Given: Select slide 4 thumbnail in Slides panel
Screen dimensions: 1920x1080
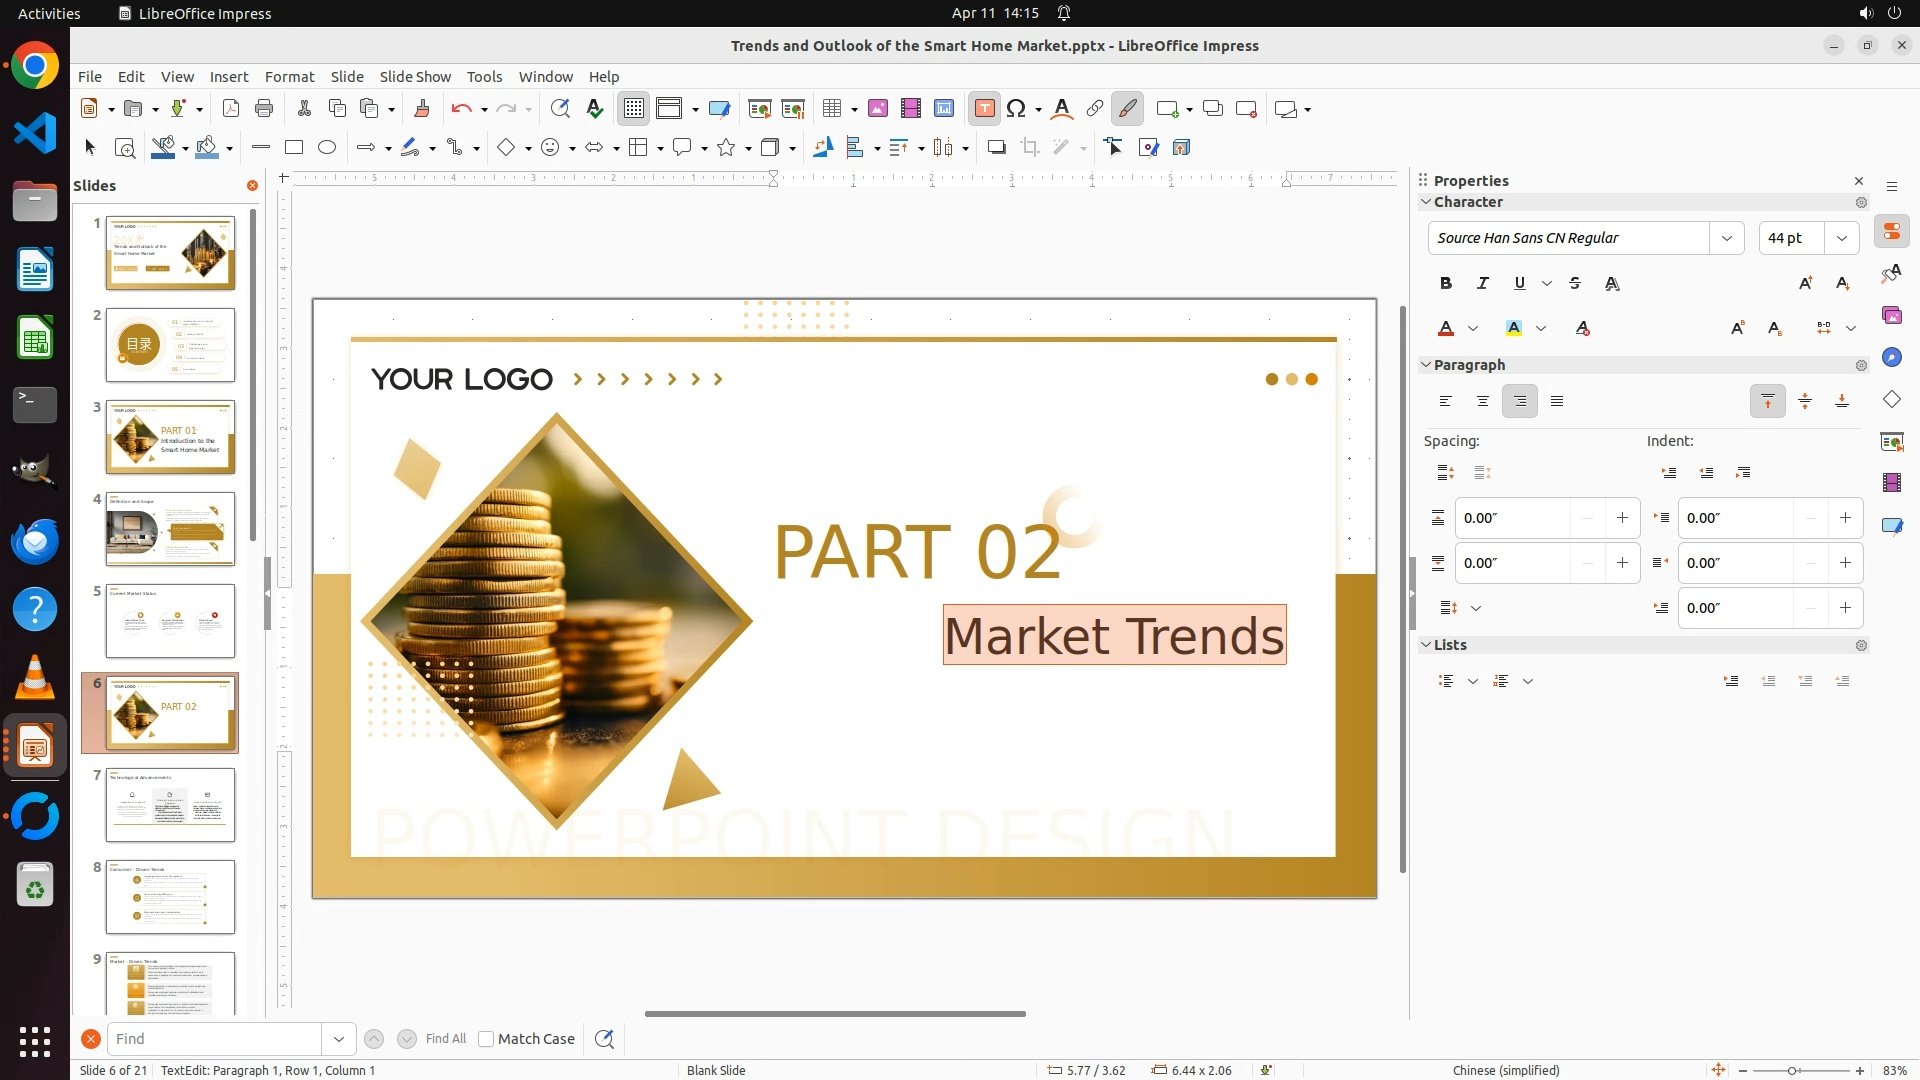Looking at the screenshot, I should [x=170, y=529].
